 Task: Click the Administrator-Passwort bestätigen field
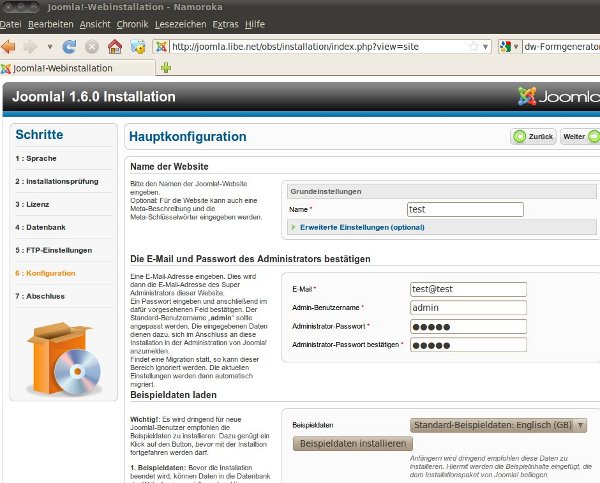pyautogui.click(x=468, y=345)
